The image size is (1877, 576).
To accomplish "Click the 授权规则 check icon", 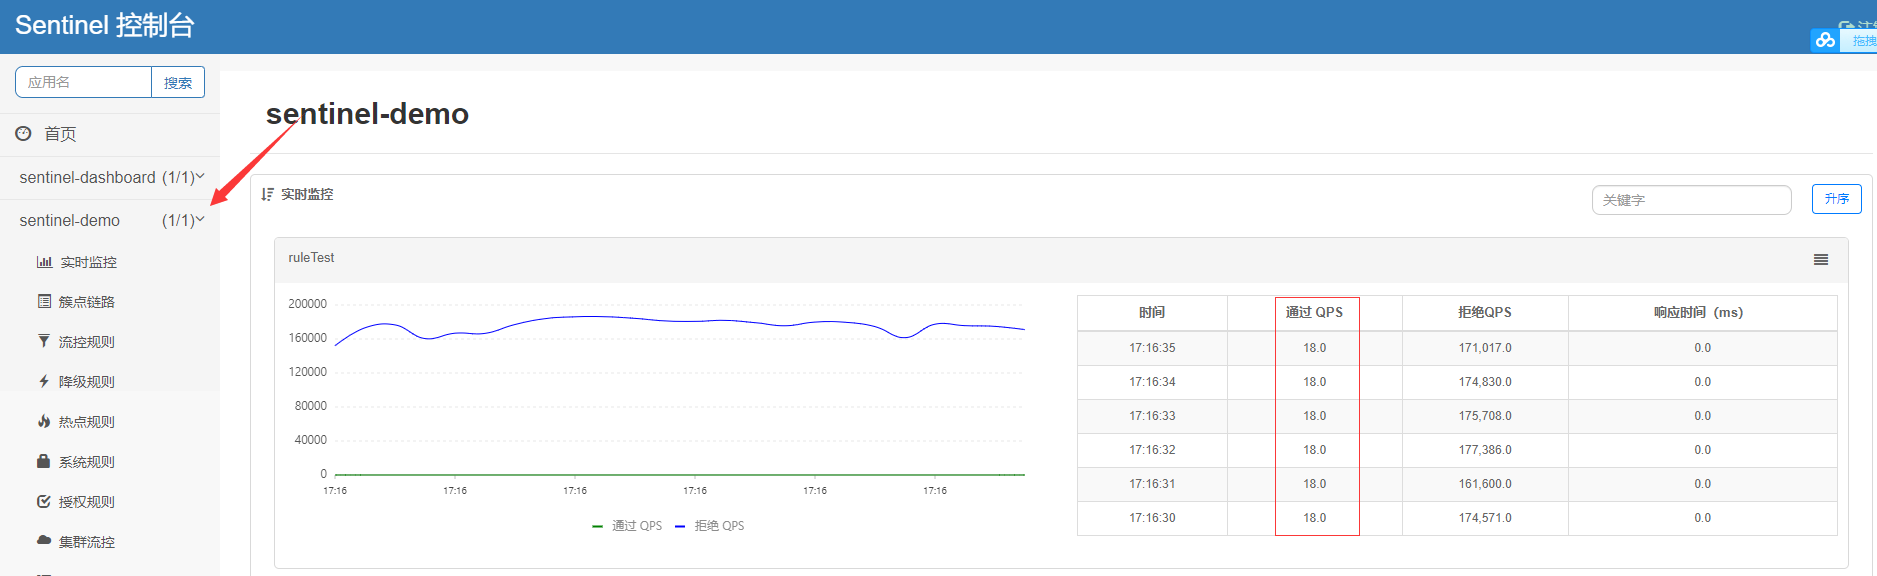I will tap(44, 501).
